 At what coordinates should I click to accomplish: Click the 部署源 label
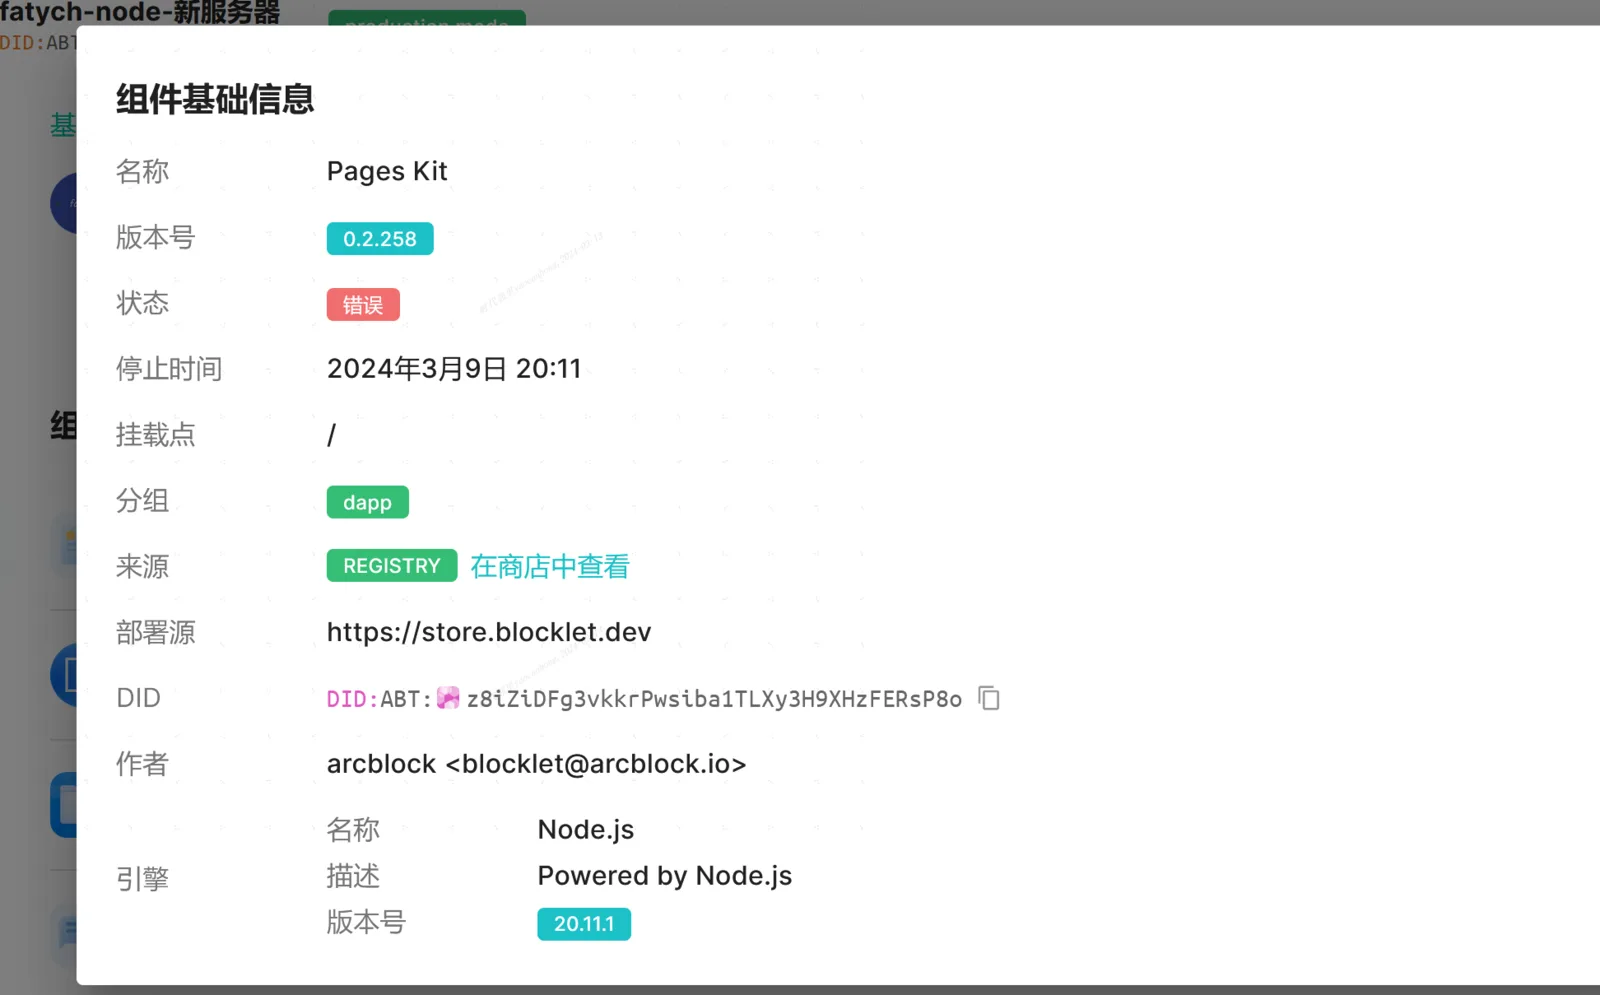click(x=156, y=632)
